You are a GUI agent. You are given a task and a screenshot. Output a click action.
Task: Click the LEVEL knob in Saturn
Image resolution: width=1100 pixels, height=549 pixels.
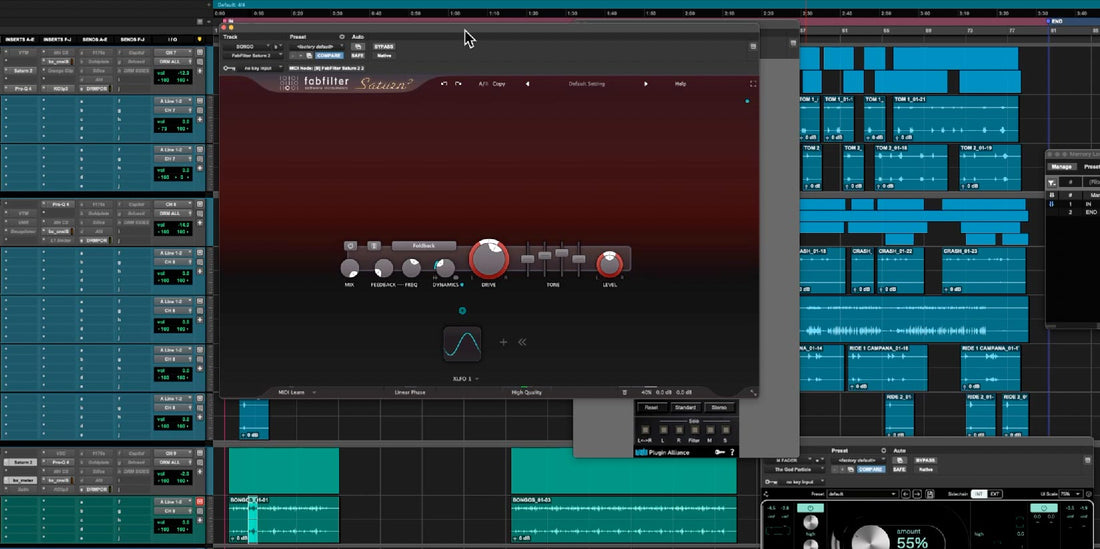[x=610, y=264]
